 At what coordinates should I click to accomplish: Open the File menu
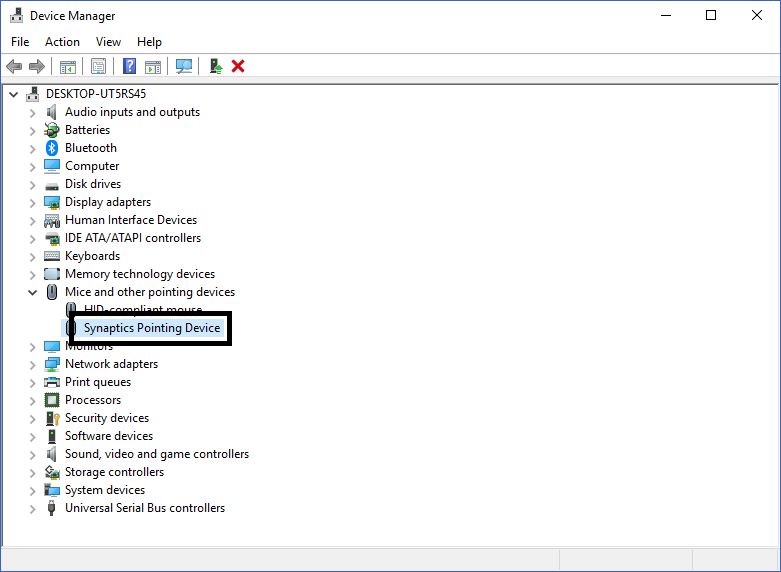click(20, 42)
